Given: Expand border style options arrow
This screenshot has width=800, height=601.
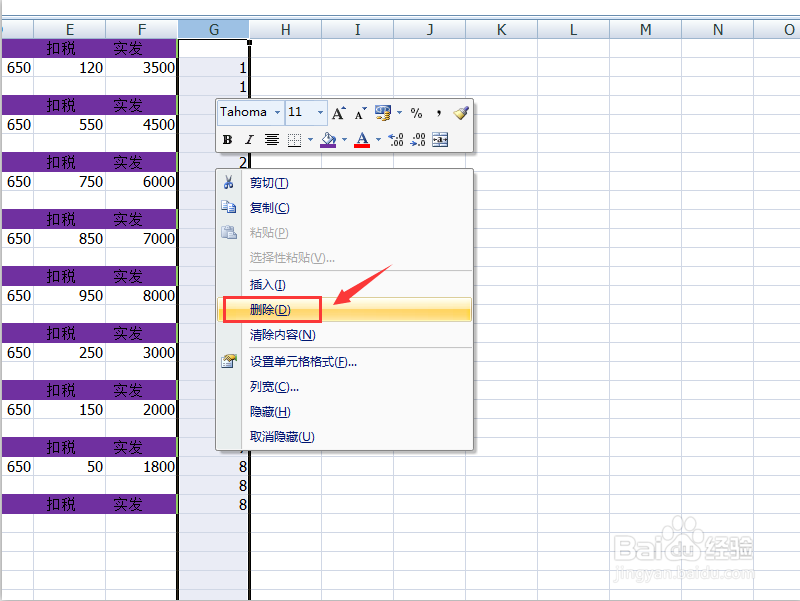Looking at the screenshot, I should pyautogui.click(x=310, y=139).
